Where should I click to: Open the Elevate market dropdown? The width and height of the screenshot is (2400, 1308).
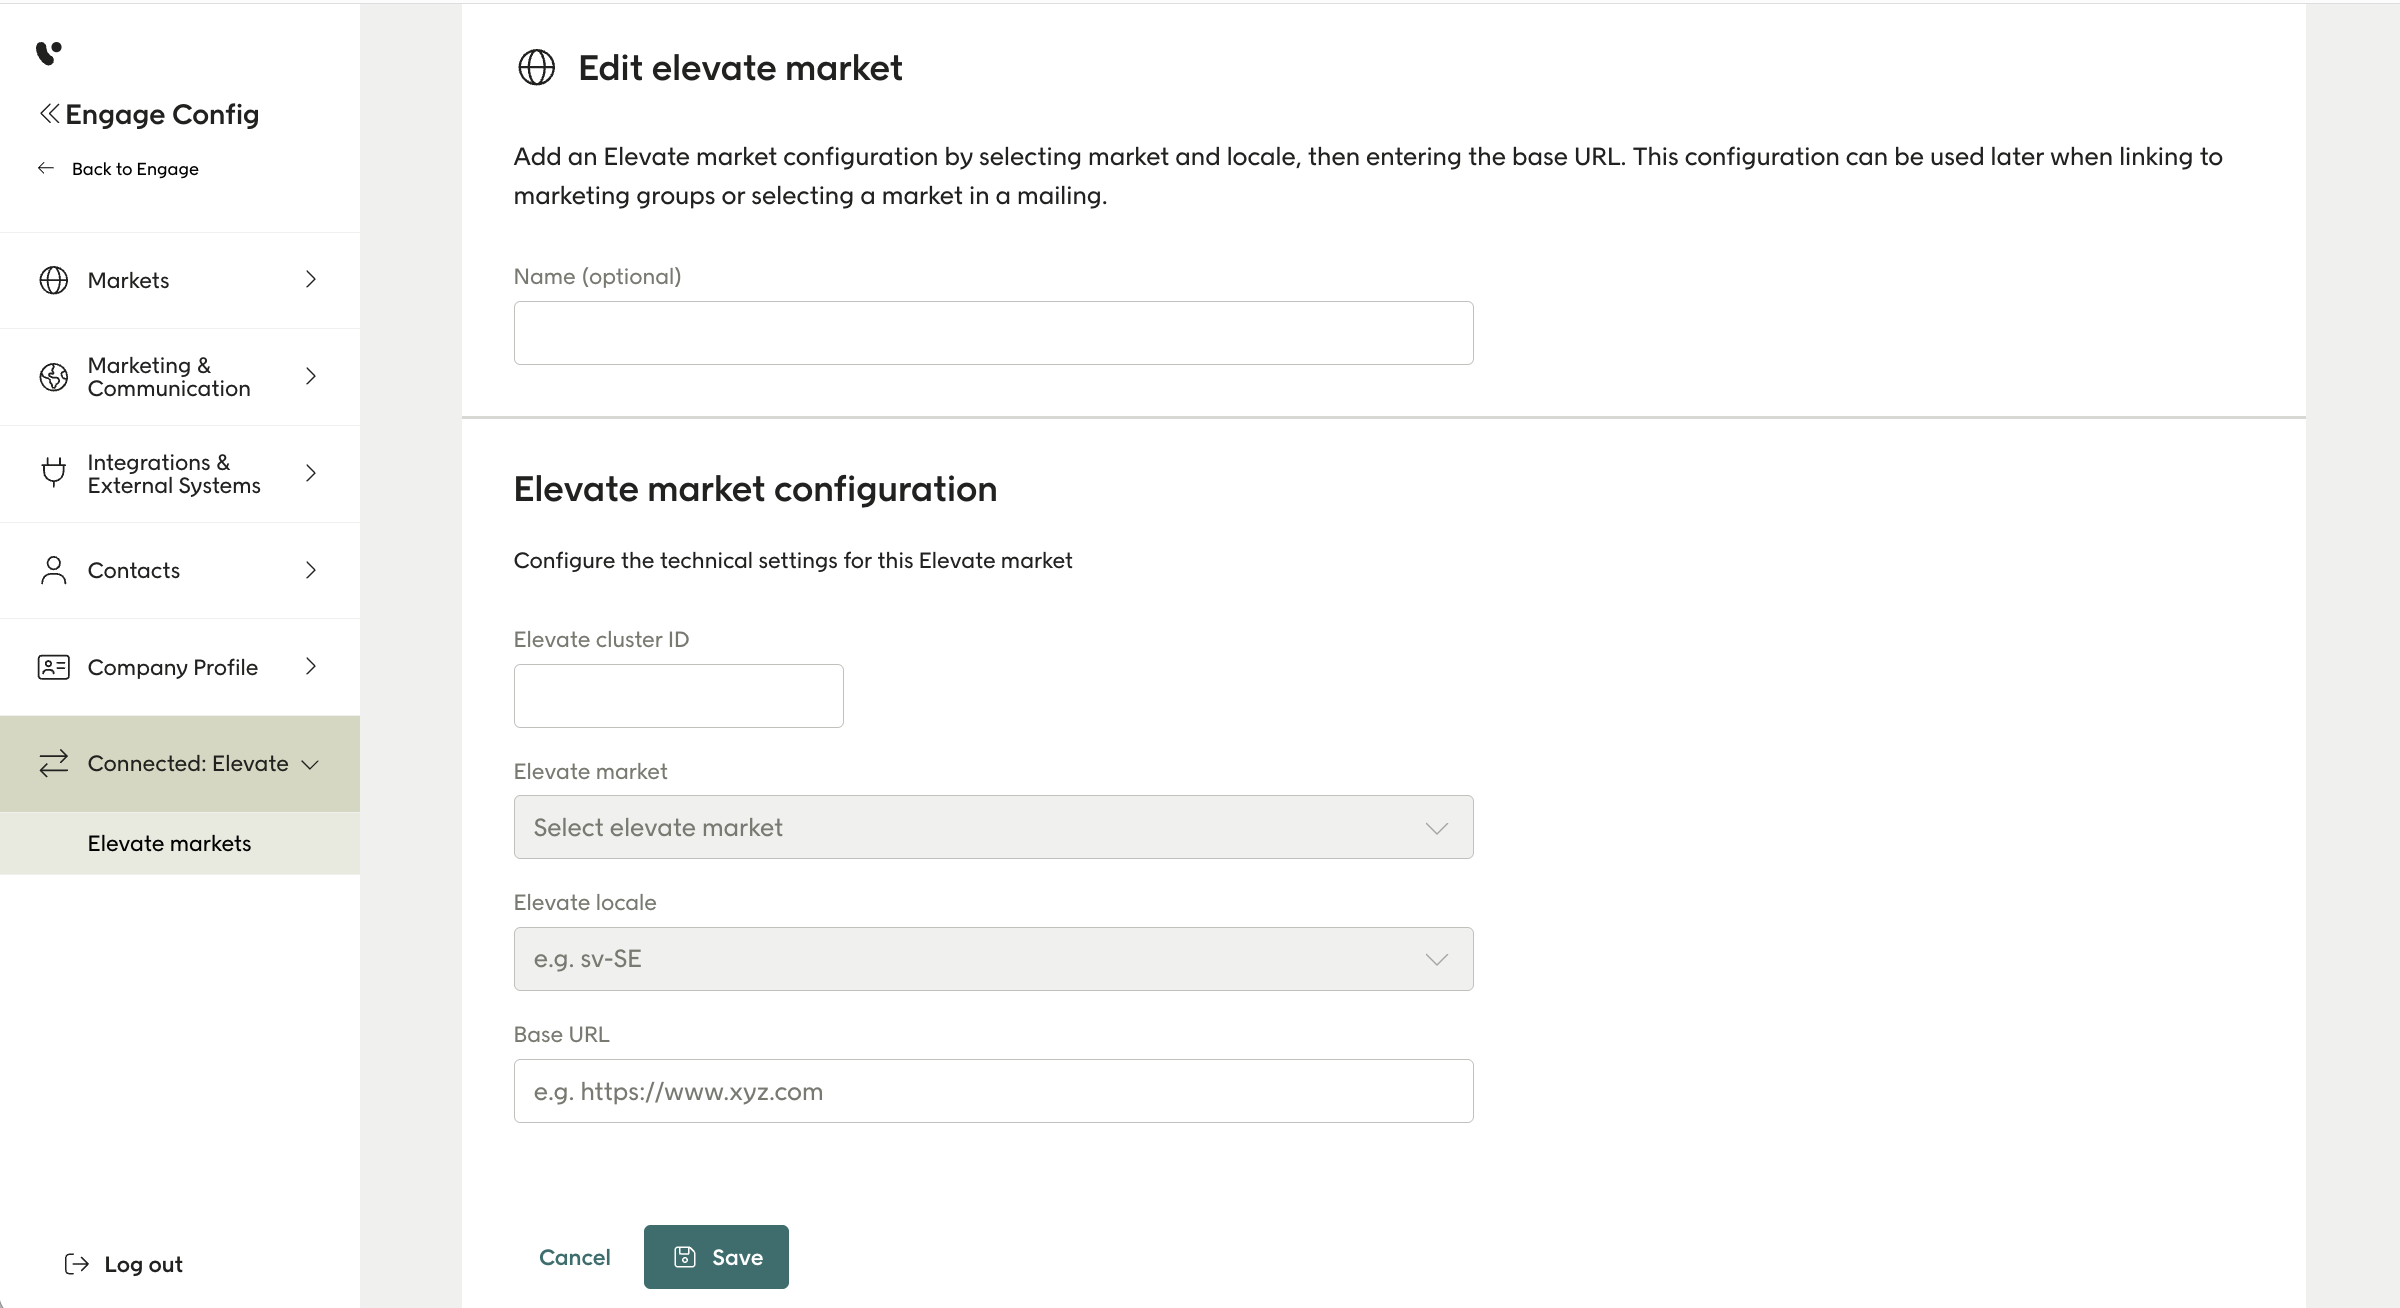click(x=992, y=827)
